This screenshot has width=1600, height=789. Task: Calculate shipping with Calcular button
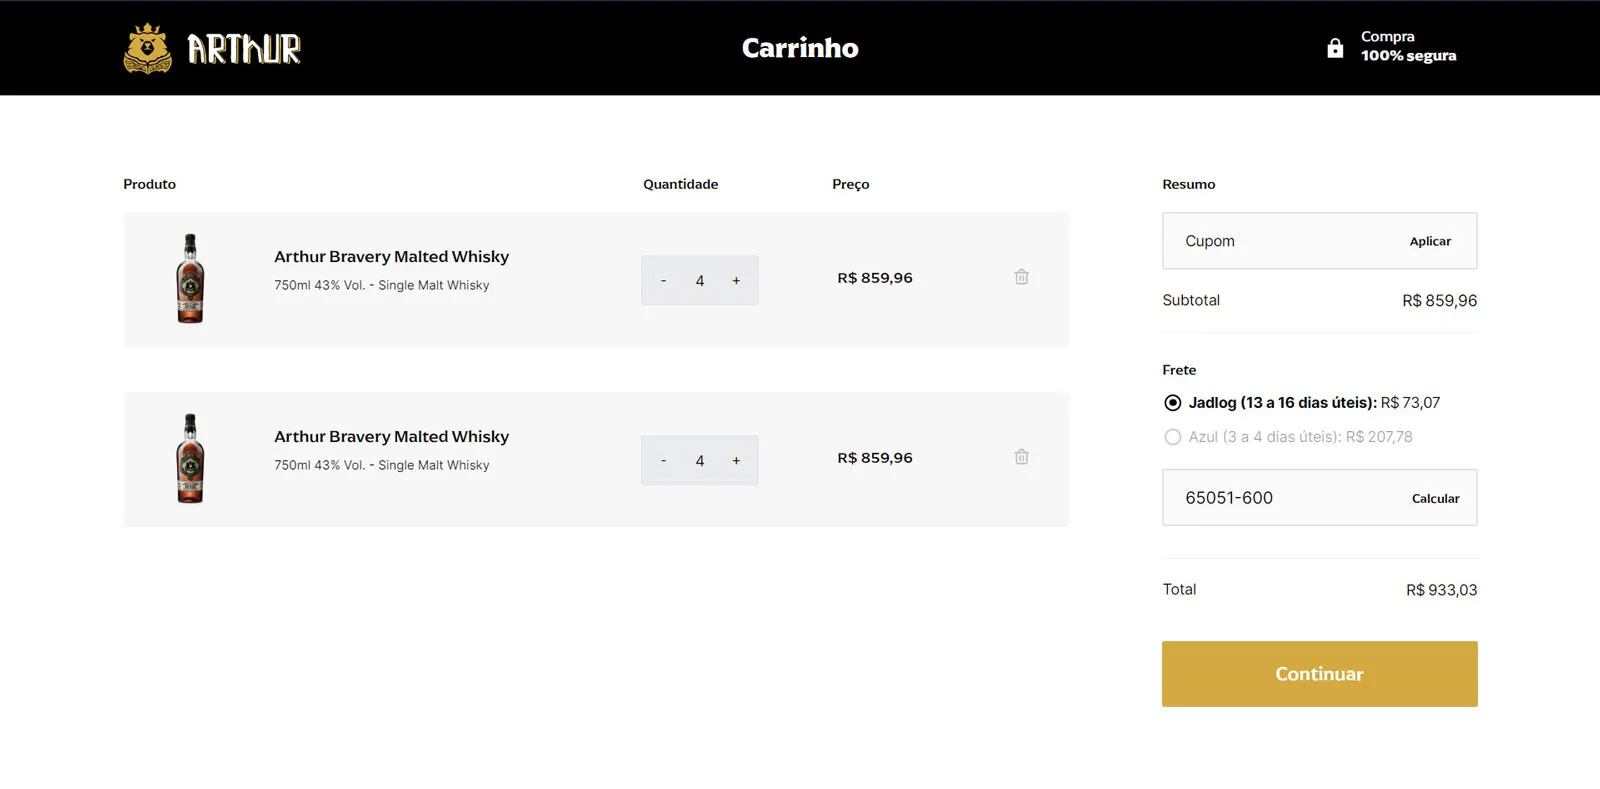click(x=1435, y=498)
